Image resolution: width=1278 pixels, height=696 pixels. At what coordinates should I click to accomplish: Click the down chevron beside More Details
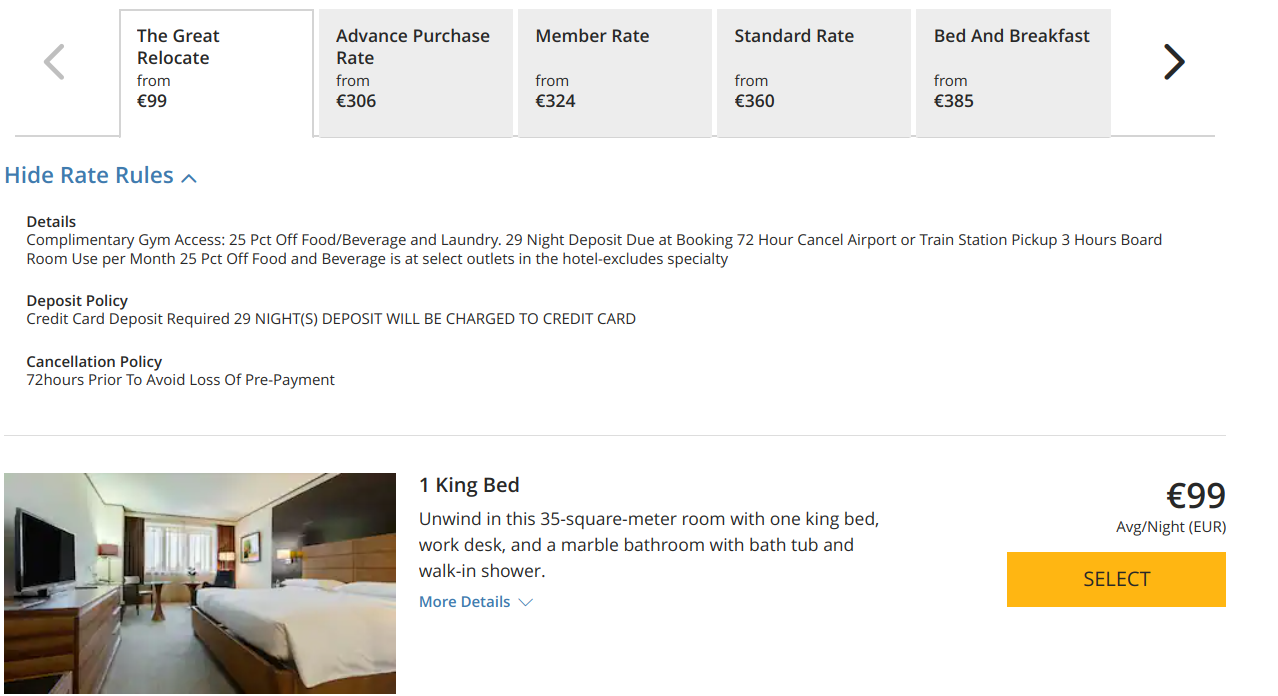[x=526, y=602]
